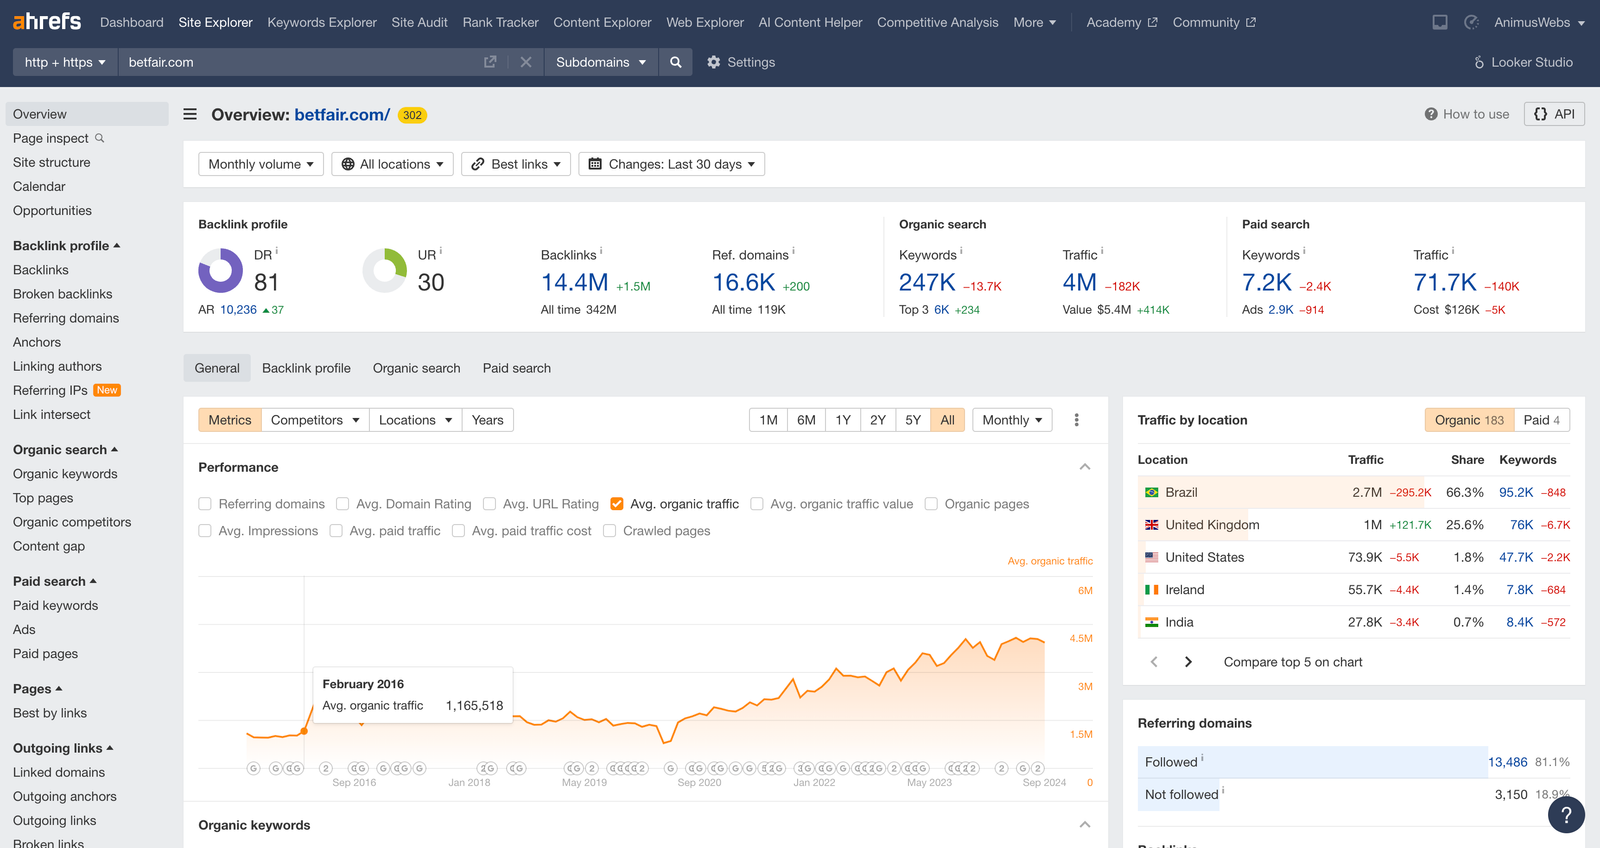This screenshot has width=1600, height=848.
Task: Open the Monthly granularity dropdown
Action: [x=1012, y=420]
